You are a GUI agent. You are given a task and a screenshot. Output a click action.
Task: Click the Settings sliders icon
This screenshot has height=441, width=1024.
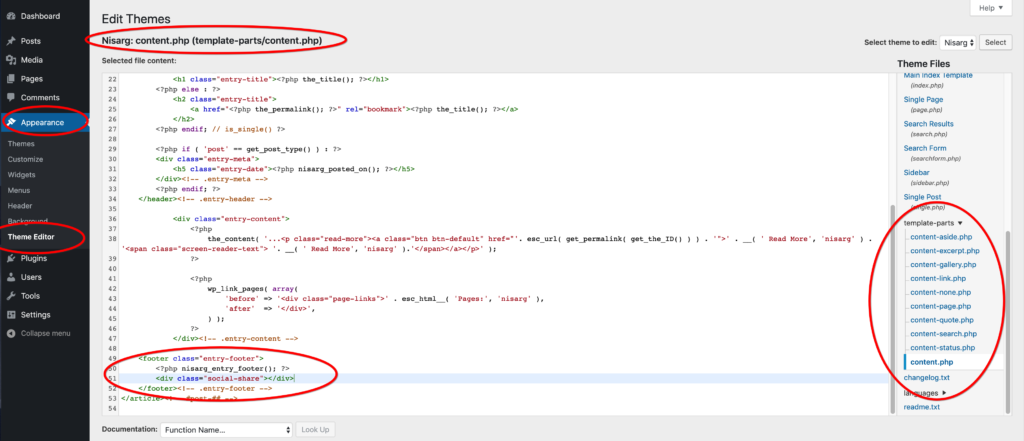11,315
